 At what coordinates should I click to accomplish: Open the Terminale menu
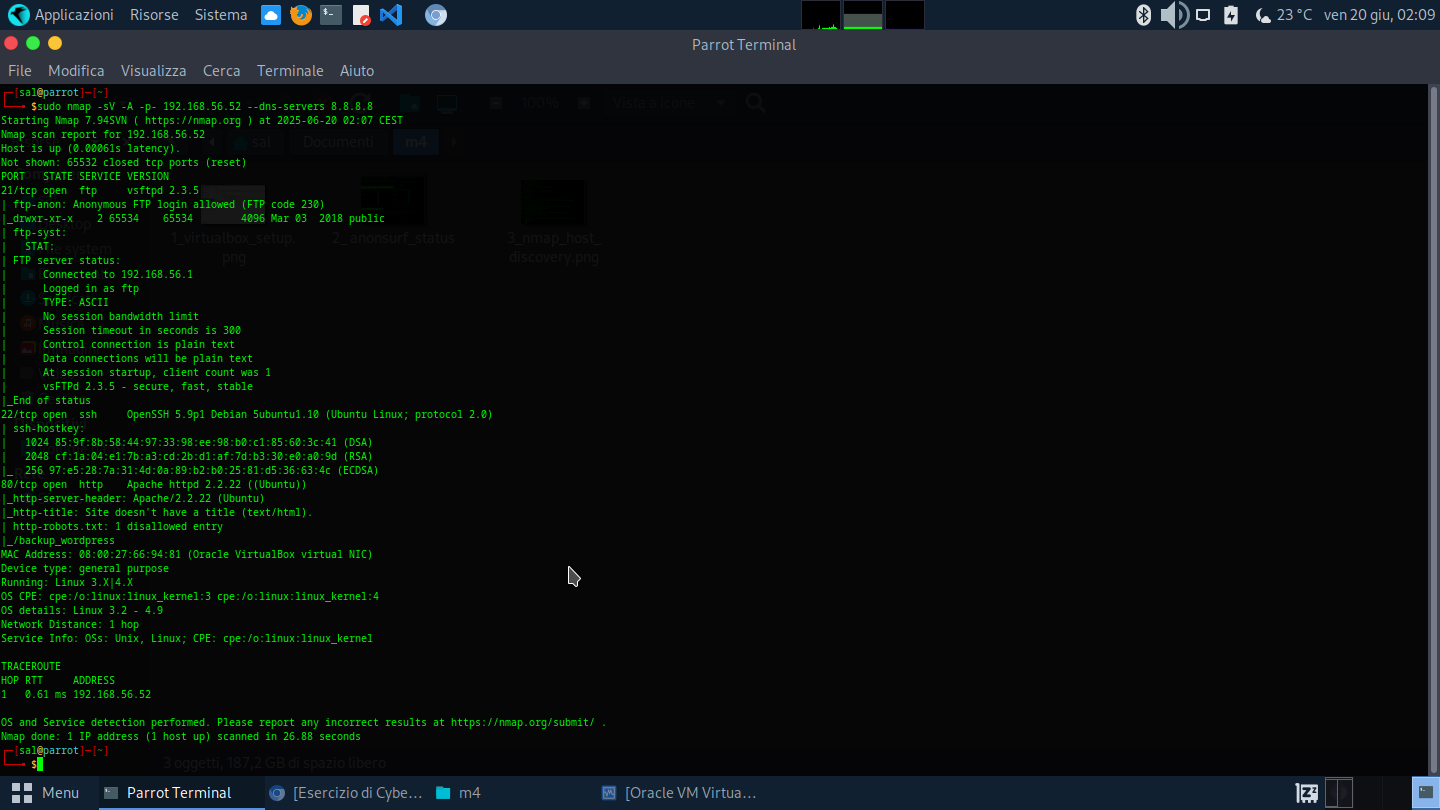click(x=290, y=70)
